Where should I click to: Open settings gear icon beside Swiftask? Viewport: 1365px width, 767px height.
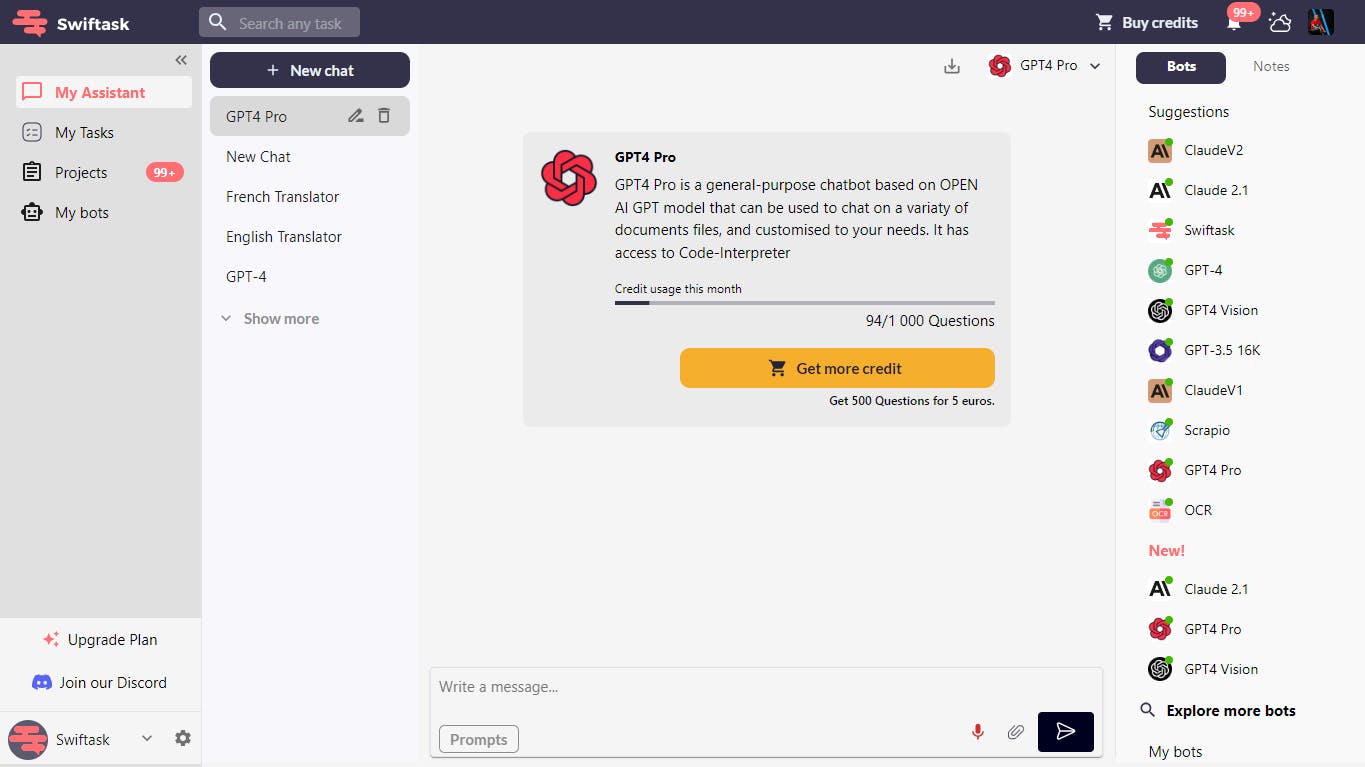pyautogui.click(x=183, y=739)
